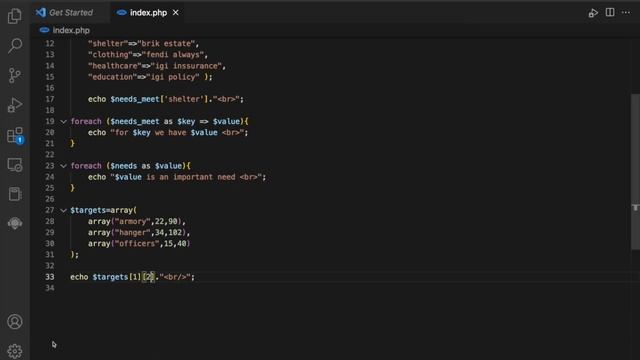
Task: Click line number 12 in the gutter
Action: 49,43
